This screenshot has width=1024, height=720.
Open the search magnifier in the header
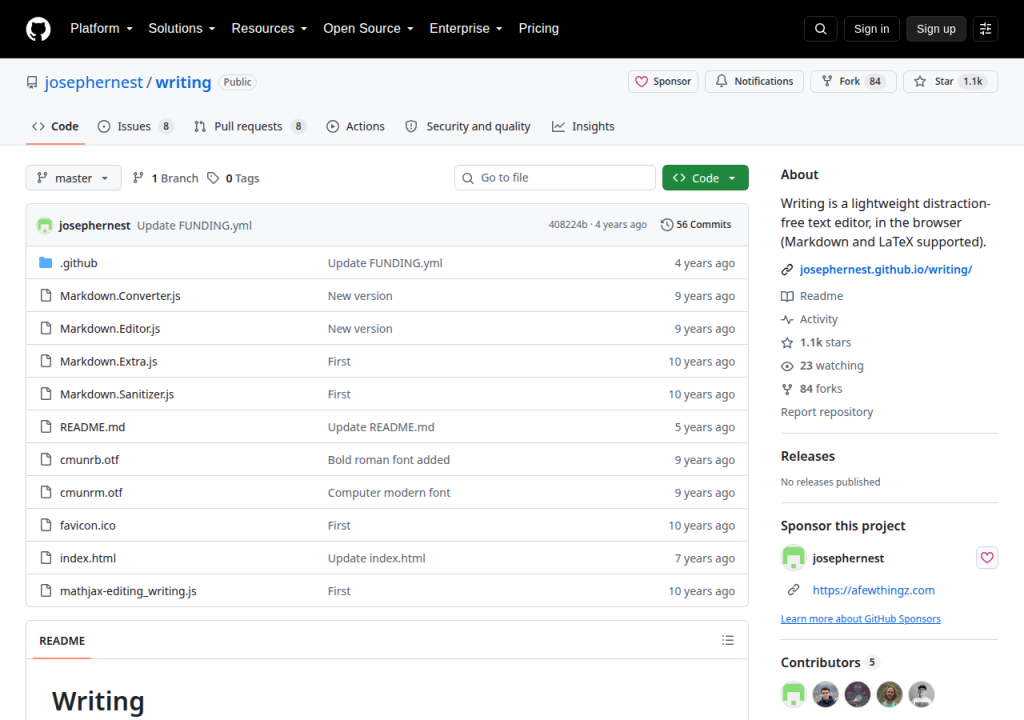[x=820, y=29]
